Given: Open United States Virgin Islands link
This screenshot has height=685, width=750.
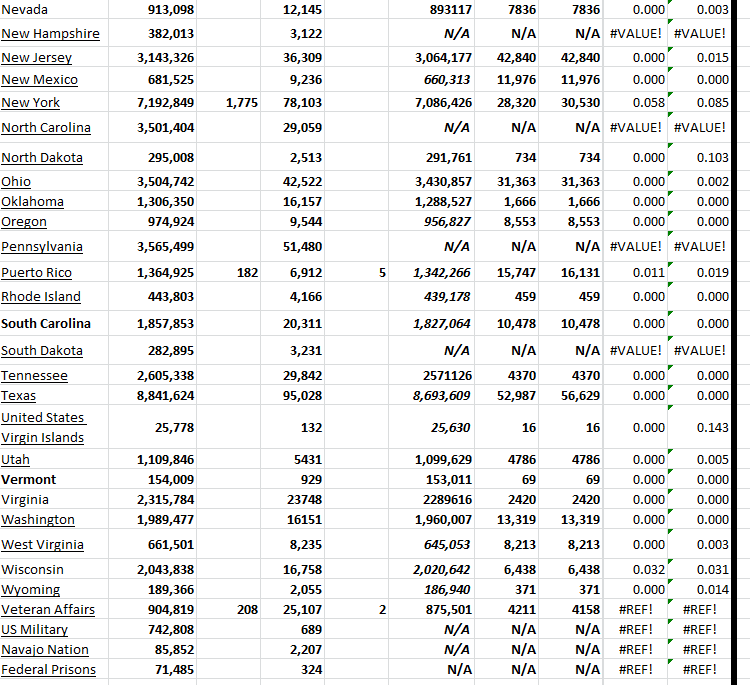Looking at the screenshot, I should pos(43,427).
